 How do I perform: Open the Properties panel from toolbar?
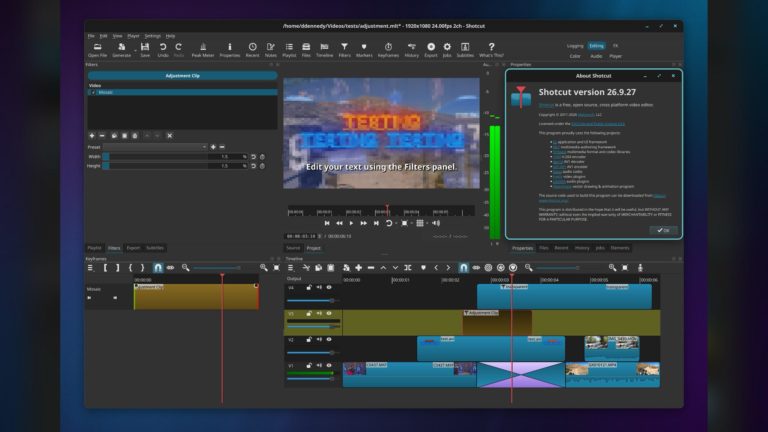230,49
